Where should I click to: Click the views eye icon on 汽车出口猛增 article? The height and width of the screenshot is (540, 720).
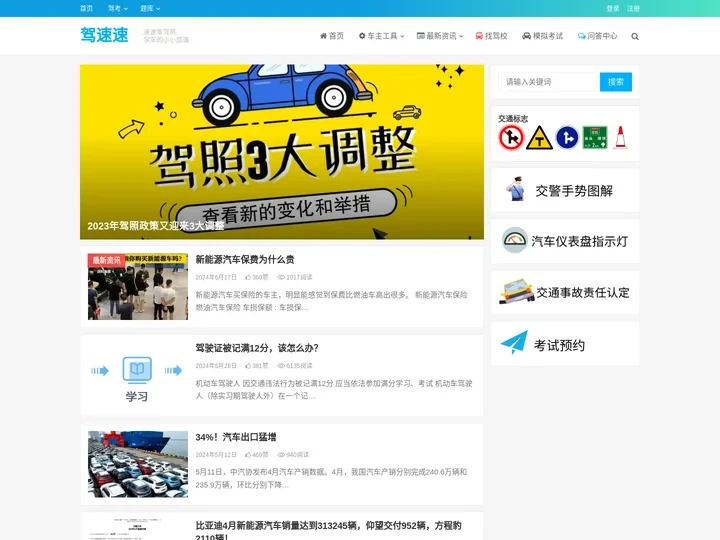coord(281,455)
